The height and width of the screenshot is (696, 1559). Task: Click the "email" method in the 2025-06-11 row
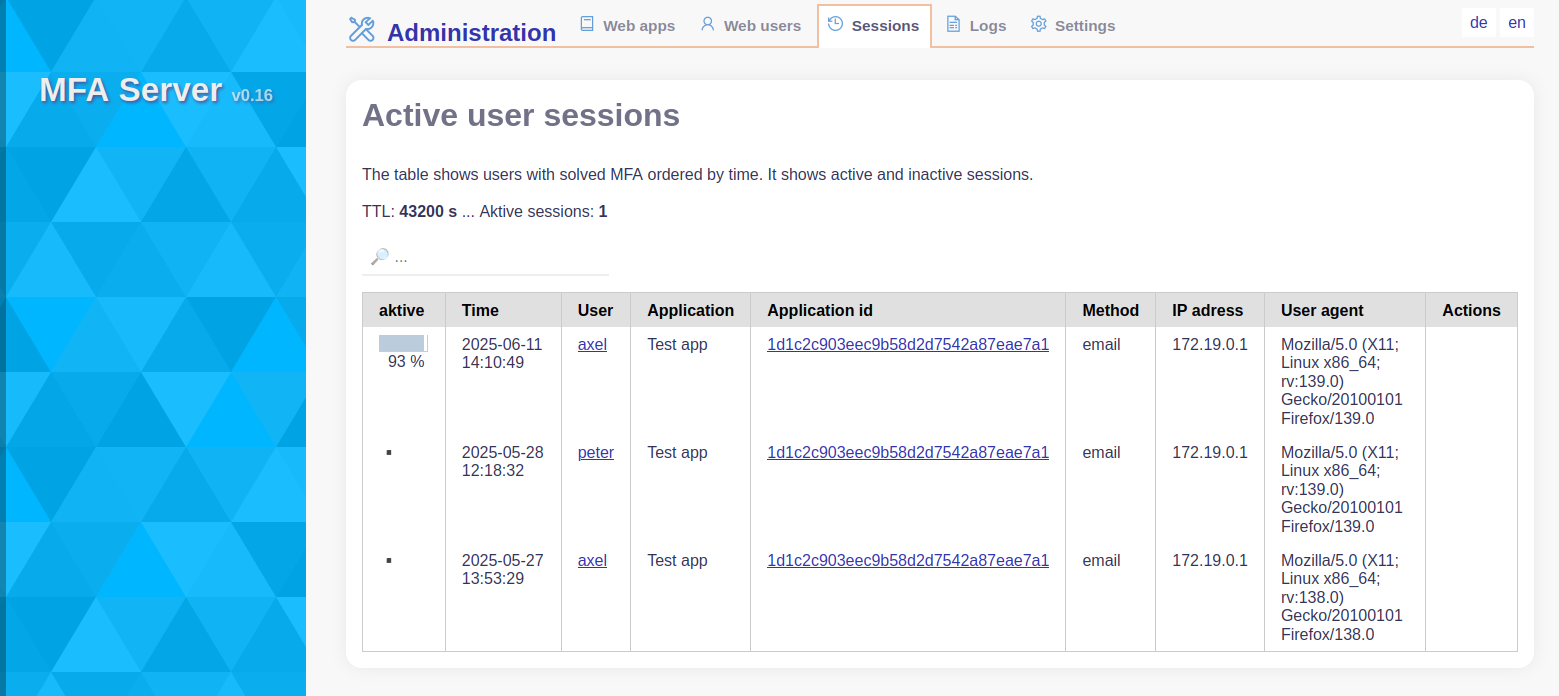click(1101, 345)
